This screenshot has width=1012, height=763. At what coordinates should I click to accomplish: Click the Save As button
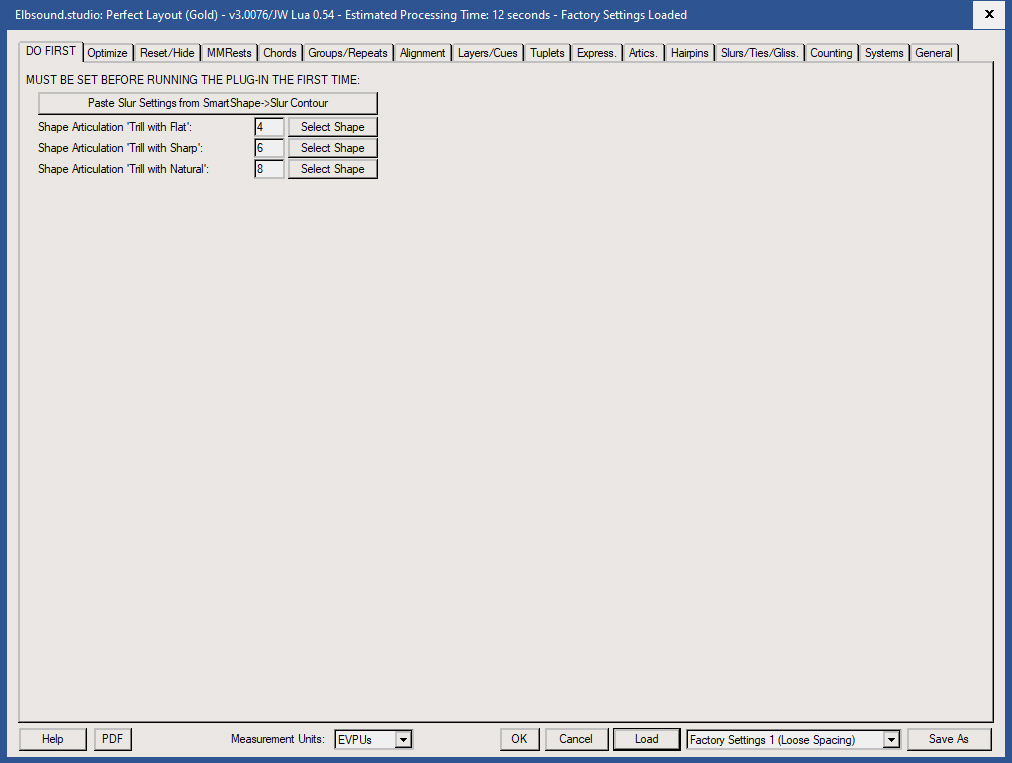point(948,739)
